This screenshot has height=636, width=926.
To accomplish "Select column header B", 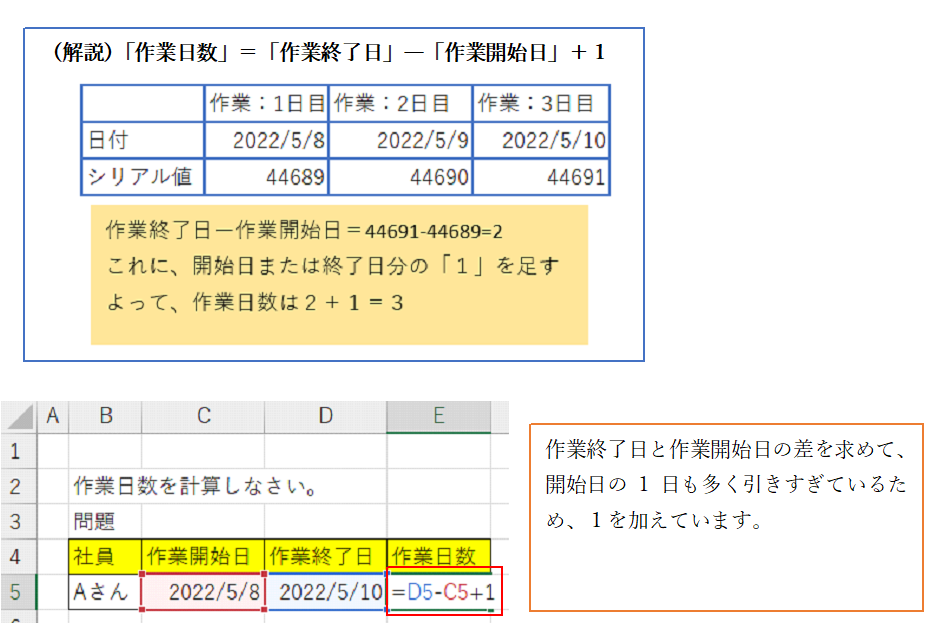I will 105,416.
